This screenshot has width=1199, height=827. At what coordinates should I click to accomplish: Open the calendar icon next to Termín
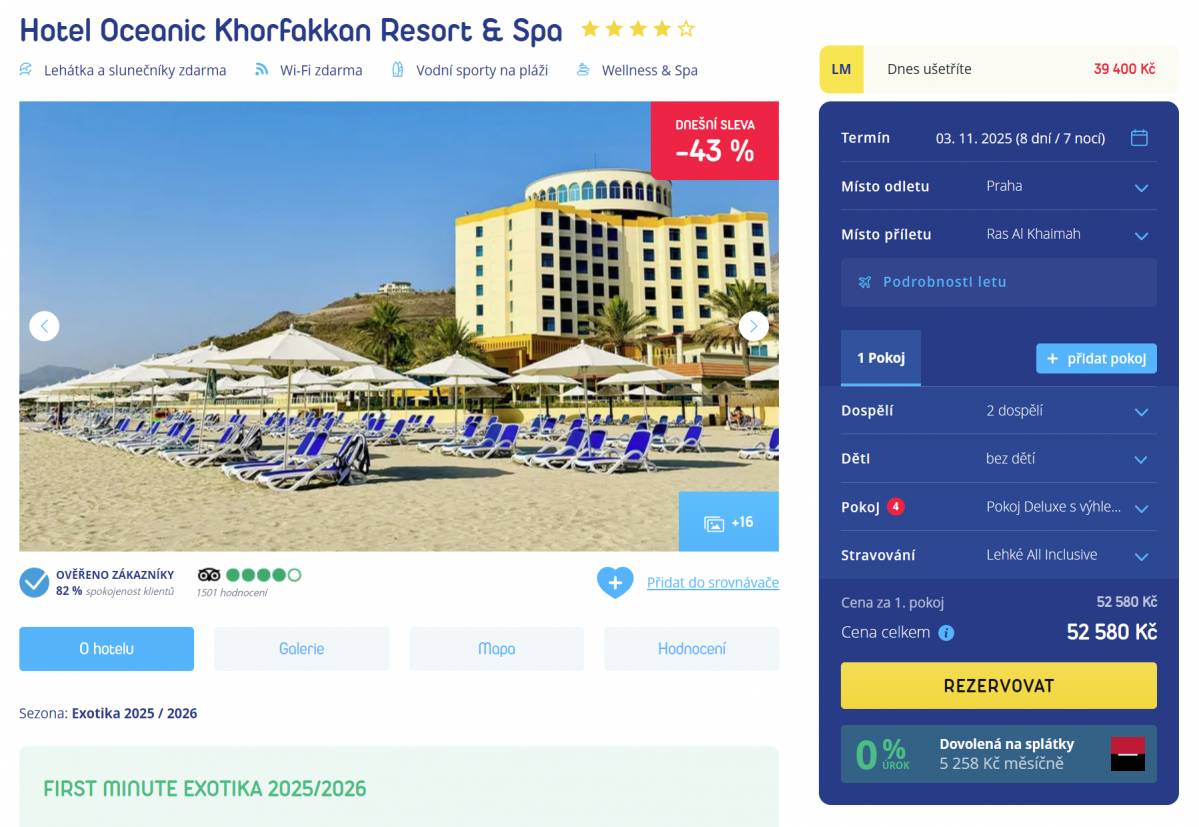point(1139,138)
